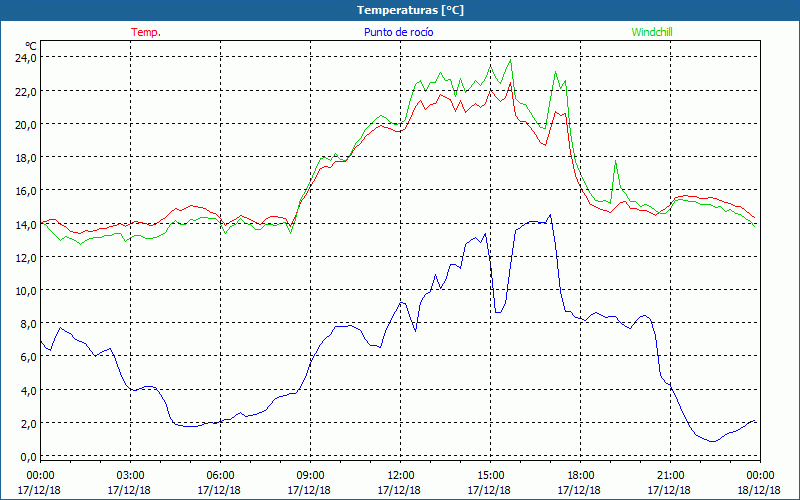Click the '17/12/18' date beneath '21:00'
The image size is (800, 500).
pyautogui.click(x=669, y=490)
